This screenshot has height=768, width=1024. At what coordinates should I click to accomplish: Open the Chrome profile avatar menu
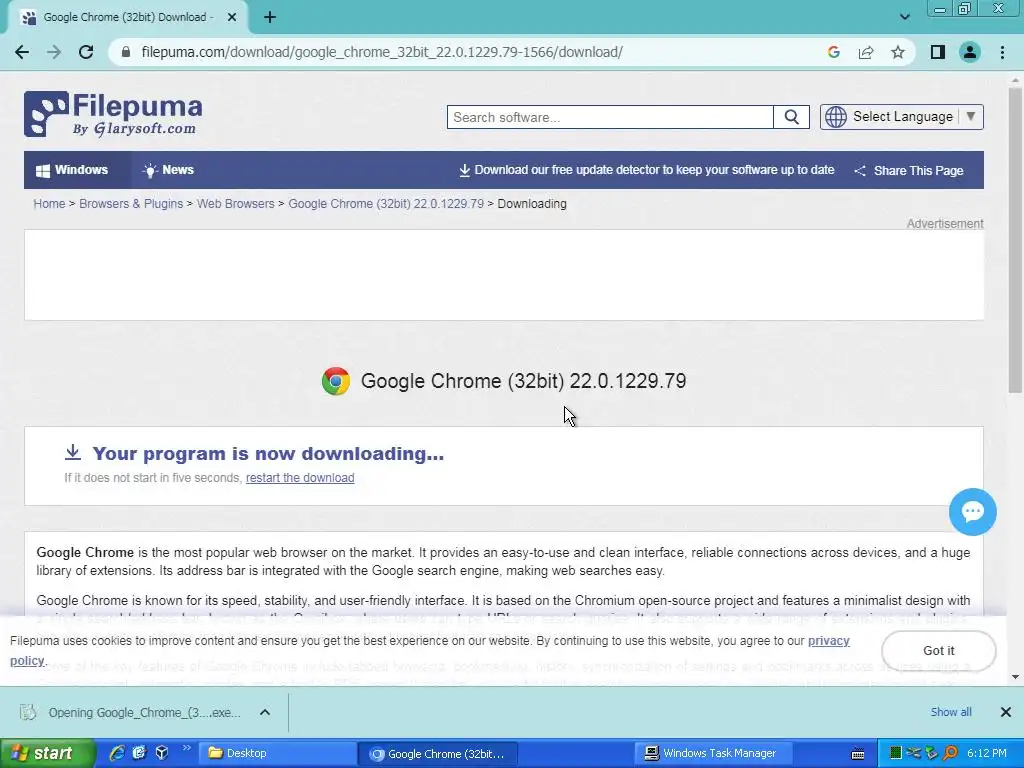click(970, 52)
